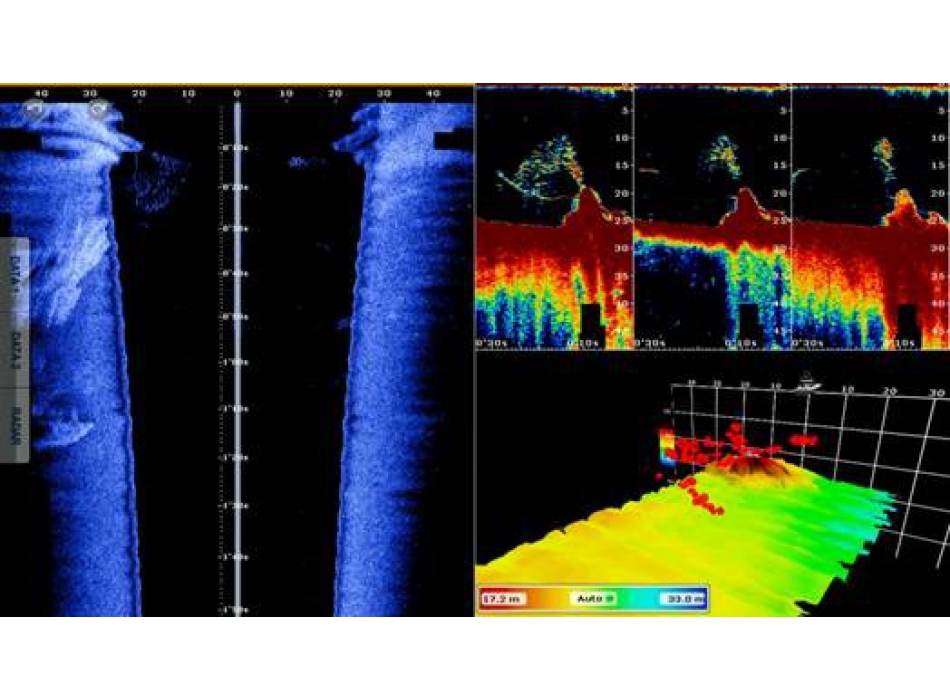Click the redo arrow icon on side-scan
Image resolution: width=950 pixels, height=700 pixels.
pyautogui.click(x=97, y=108)
